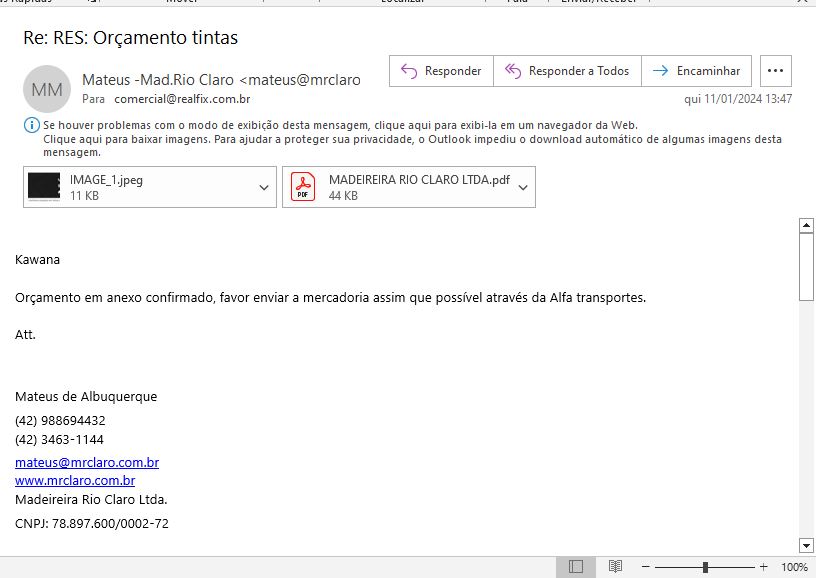Image resolution: width=816 pixels, height=578 pixels.
Task: Open the IMAGE_1.jpeg attachment thumbnail
Action: coord(44,187)
